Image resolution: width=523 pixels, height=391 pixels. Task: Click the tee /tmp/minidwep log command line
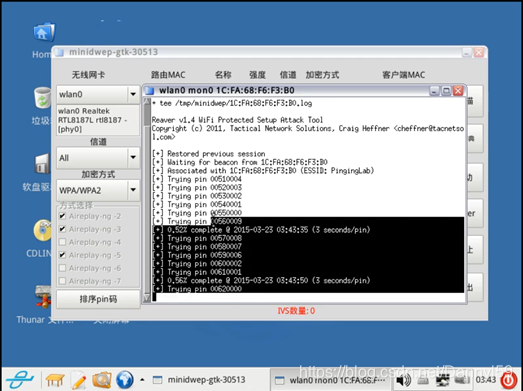(x=232, y=103)
